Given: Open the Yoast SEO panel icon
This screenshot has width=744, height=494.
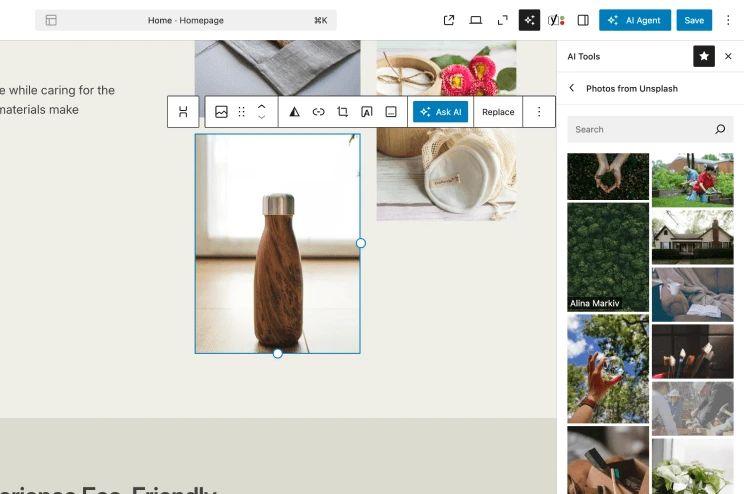Looking at the screenshot, I should tap(556, 20).
